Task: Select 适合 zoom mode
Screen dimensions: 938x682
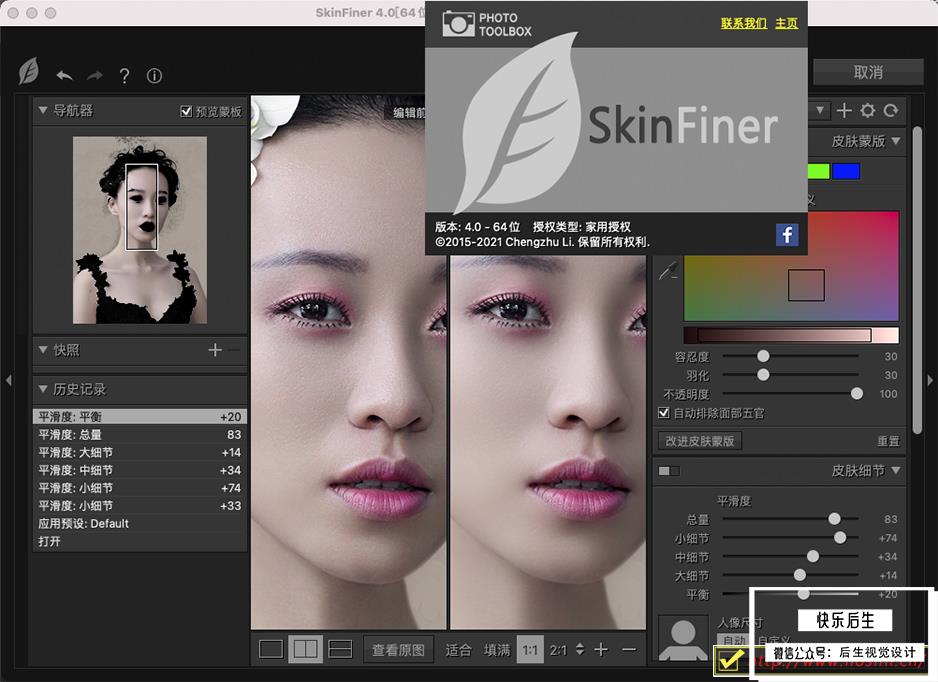Action: pyautogui.click(x=458, y=650)
